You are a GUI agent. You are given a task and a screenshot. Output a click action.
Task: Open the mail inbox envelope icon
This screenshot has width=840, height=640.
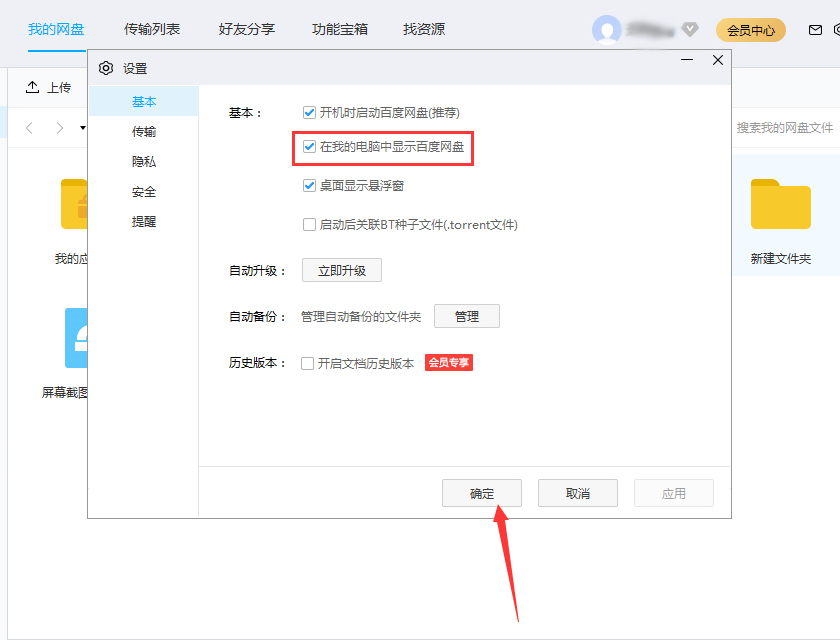tap(815, 30)
